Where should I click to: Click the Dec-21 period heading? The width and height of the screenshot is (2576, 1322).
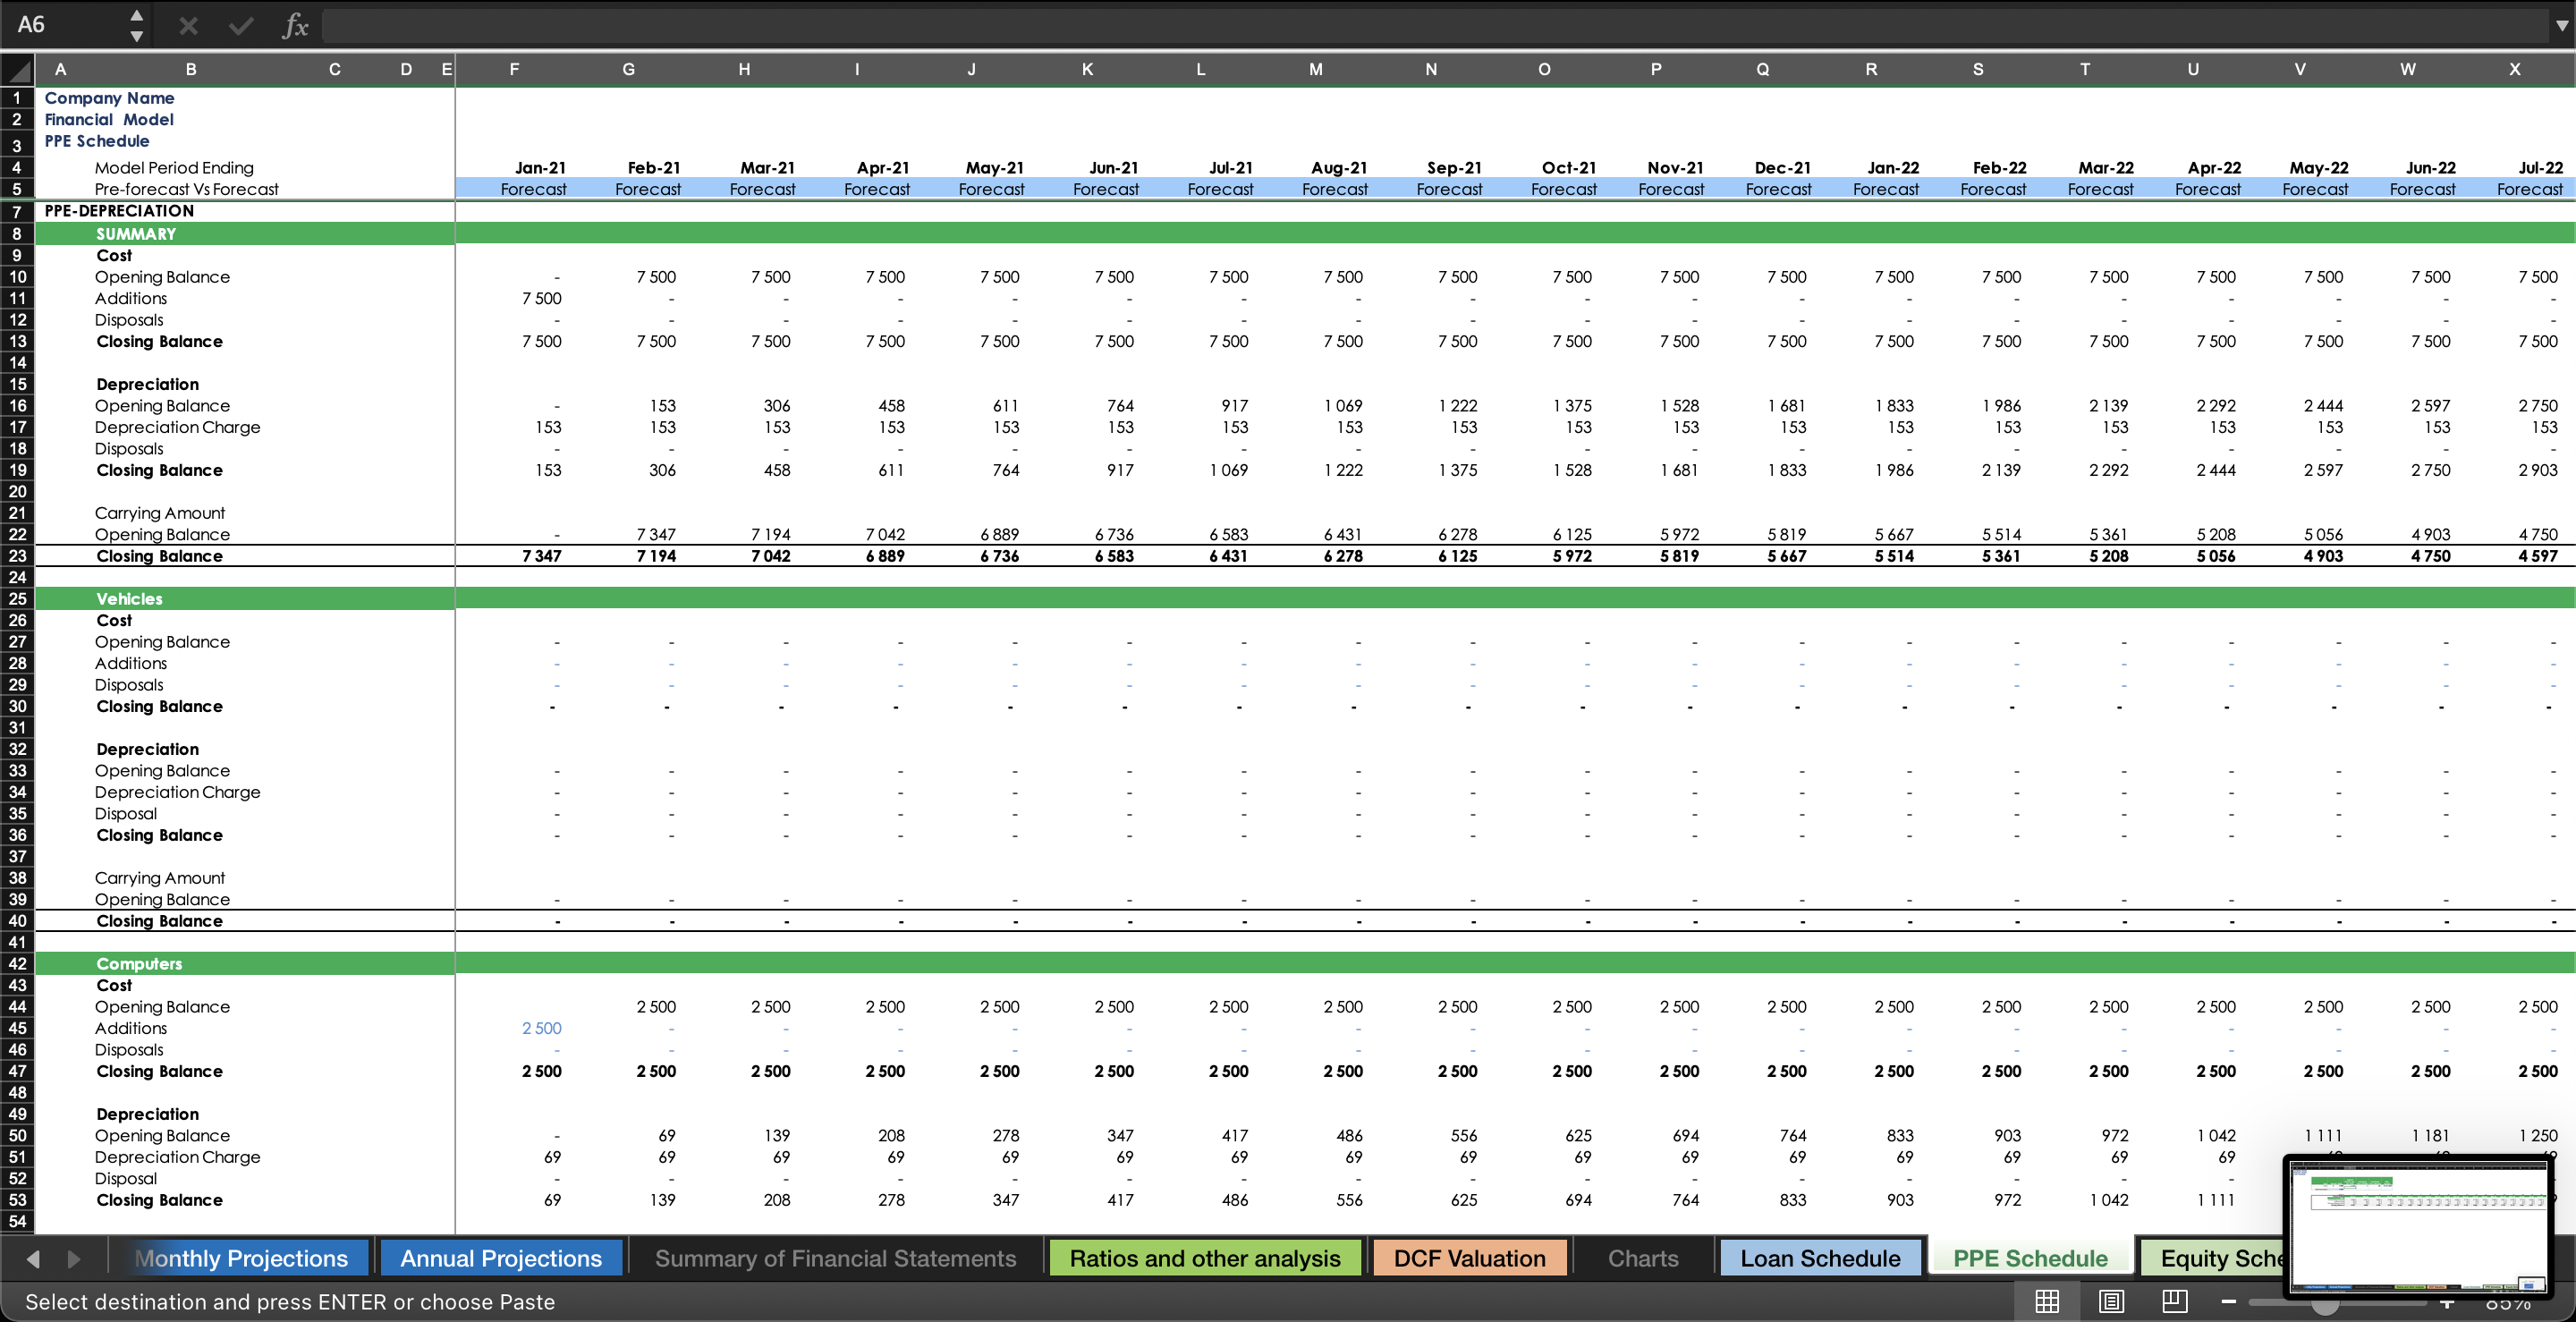pos(1782,168)
